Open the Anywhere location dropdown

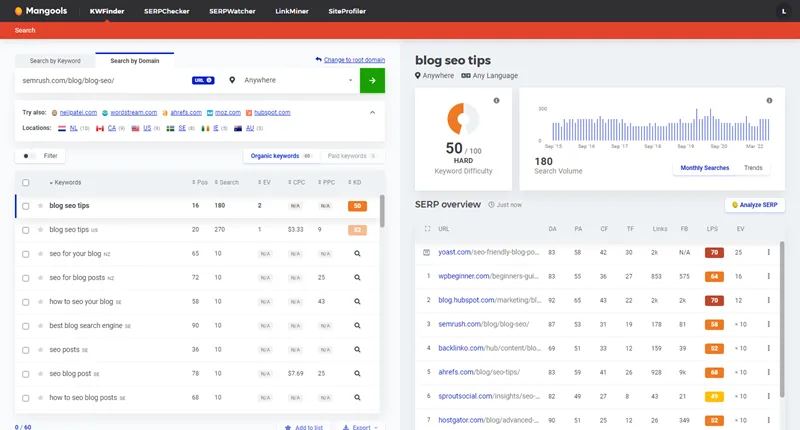tap(290, 80)
